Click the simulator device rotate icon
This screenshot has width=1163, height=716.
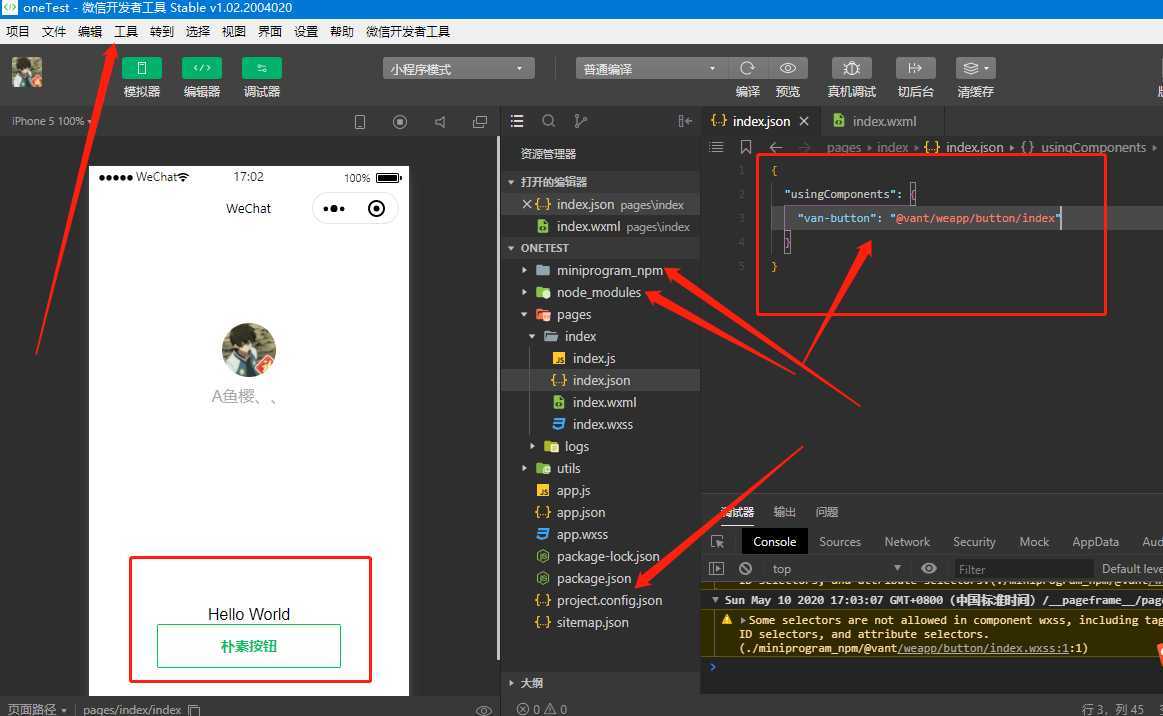pyautogui.click(x=360, y=122)
